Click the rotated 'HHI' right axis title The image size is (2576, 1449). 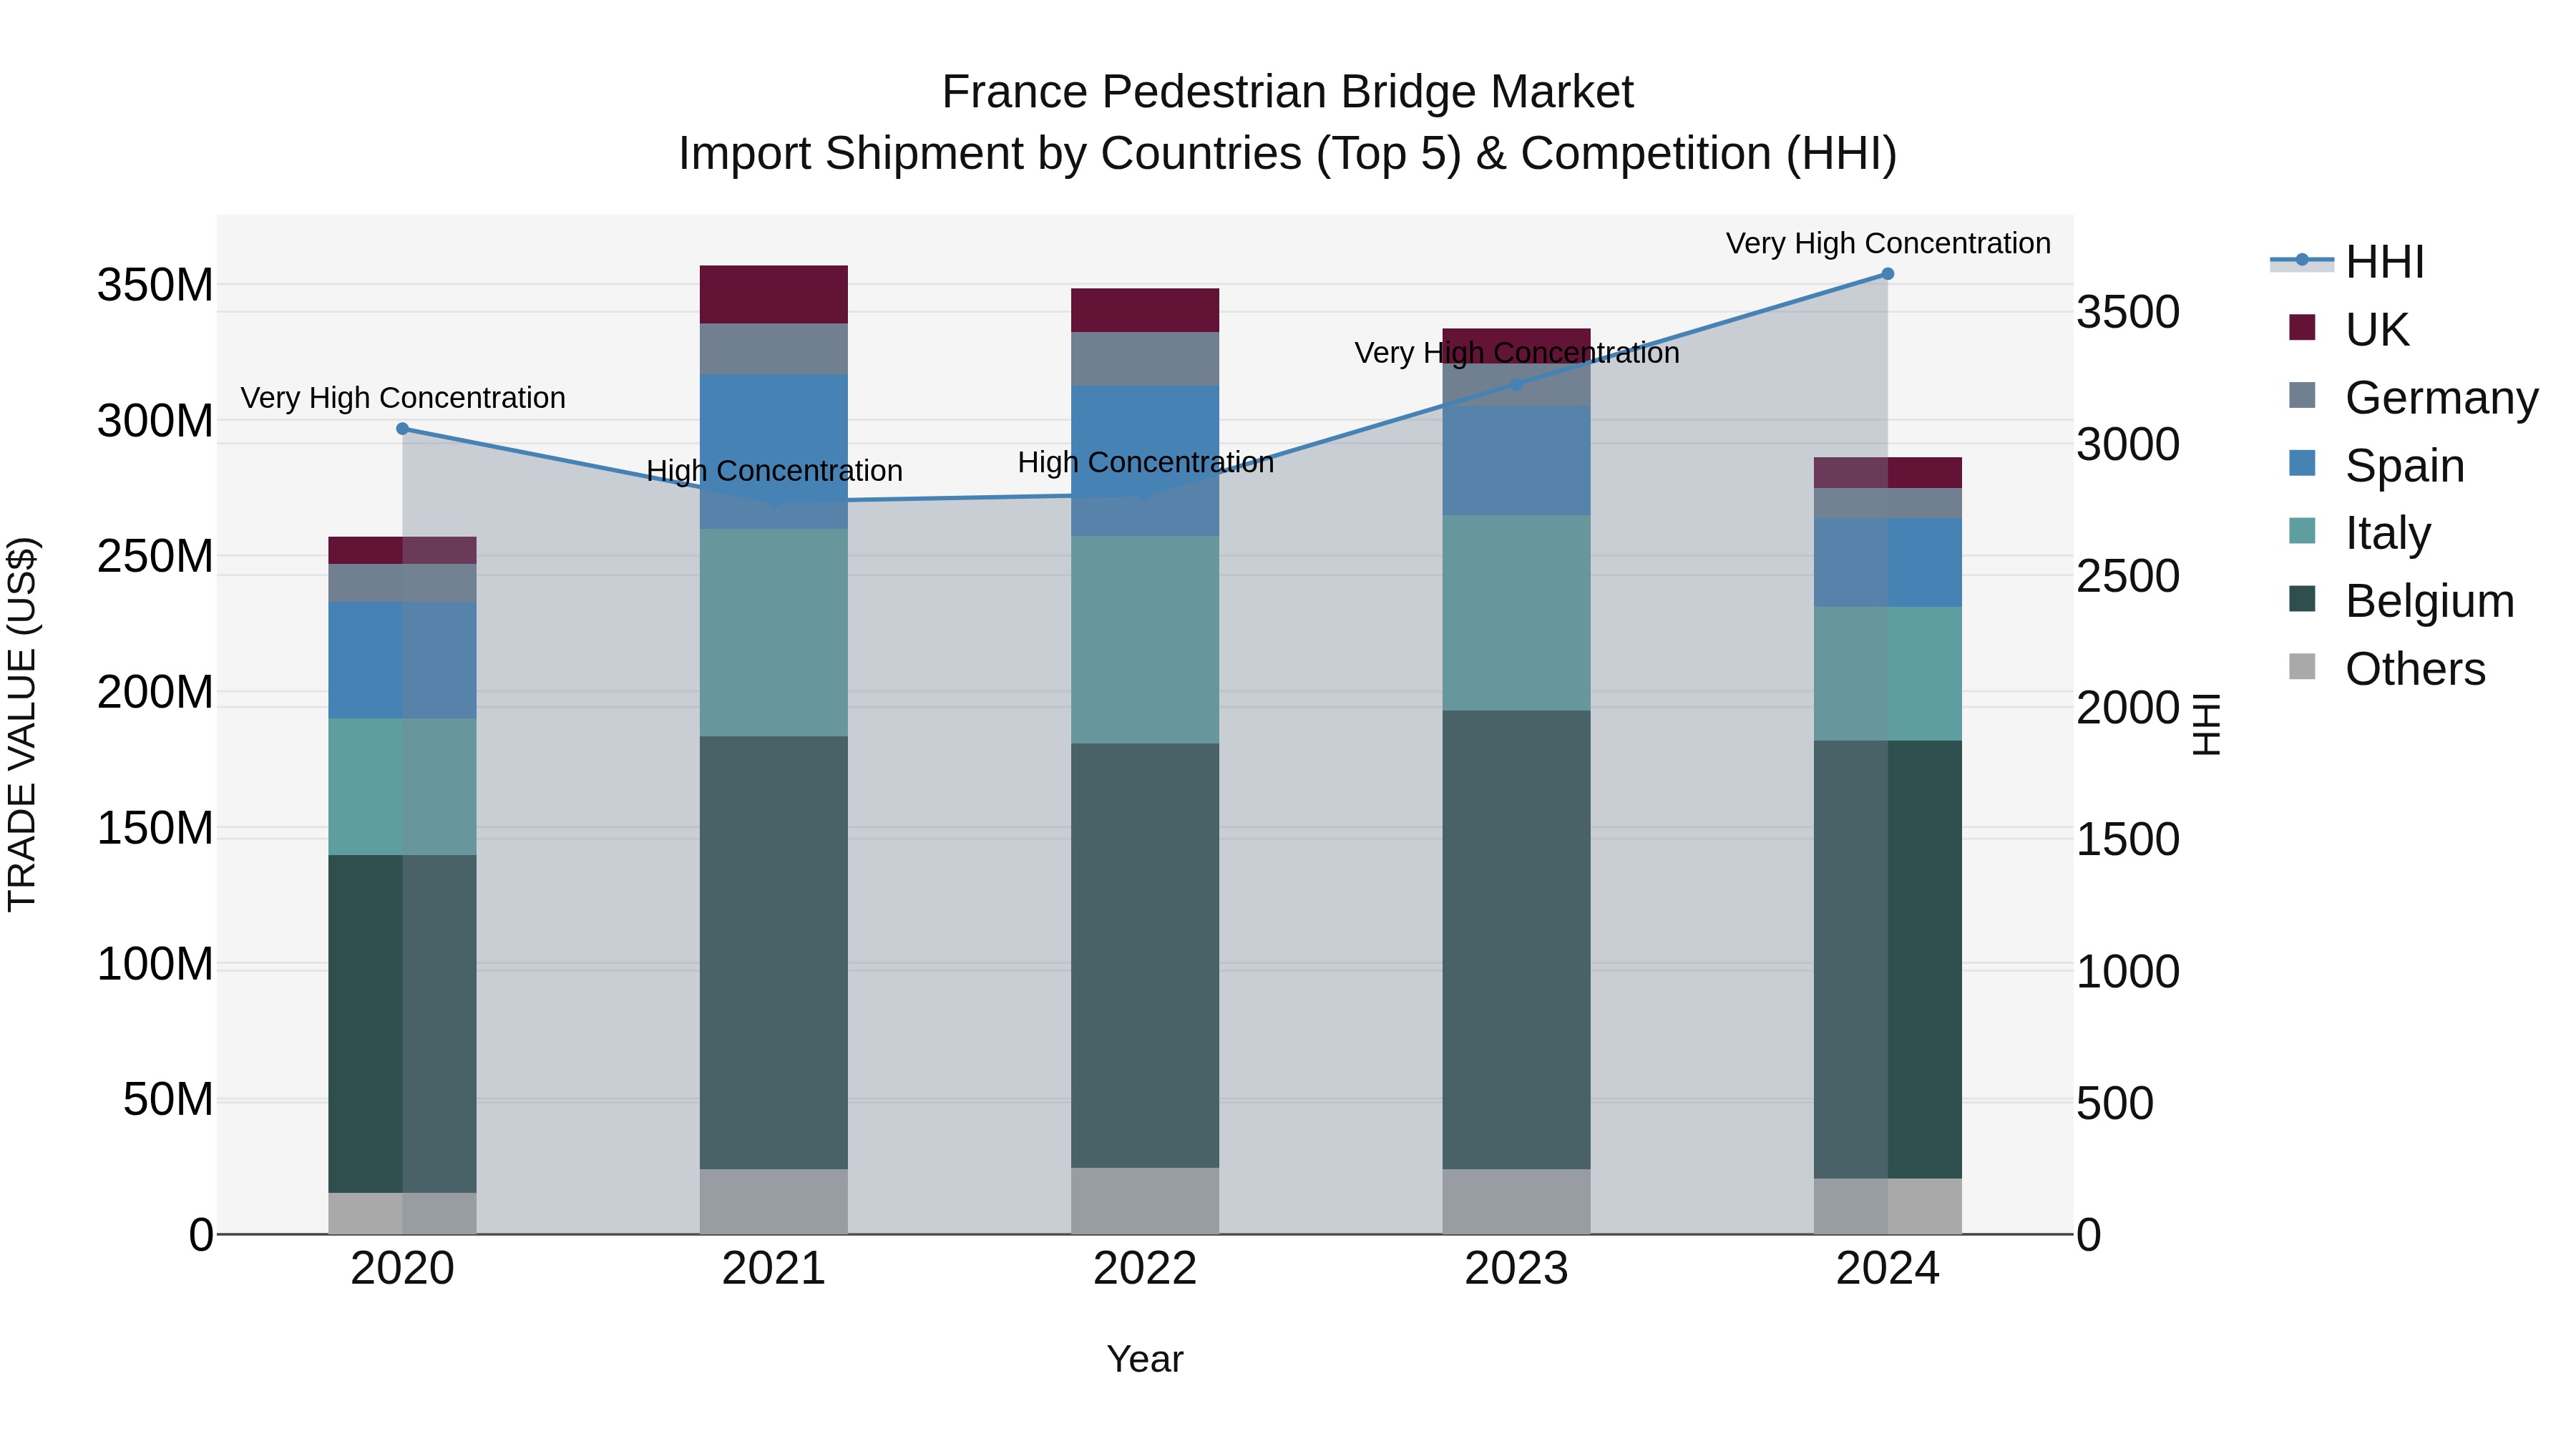coord(2205,725)
